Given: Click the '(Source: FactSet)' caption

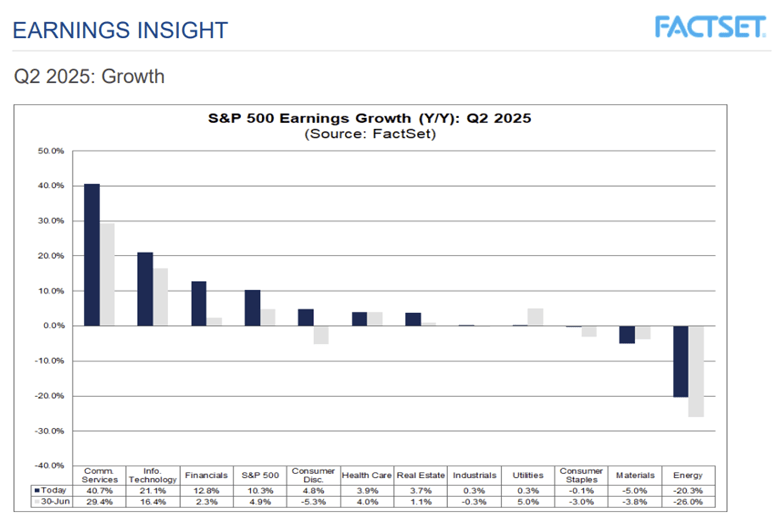Looking at the screenshot, I should click(370, 134).
